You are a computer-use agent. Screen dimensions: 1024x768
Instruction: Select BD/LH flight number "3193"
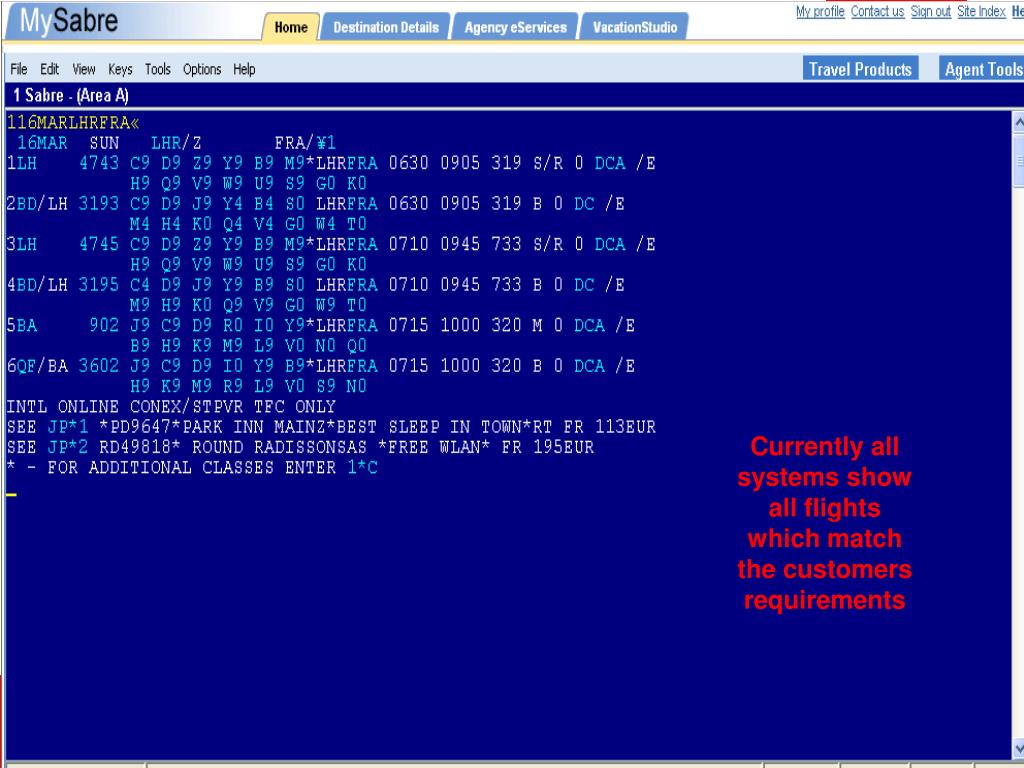click(x=99, y=204)
